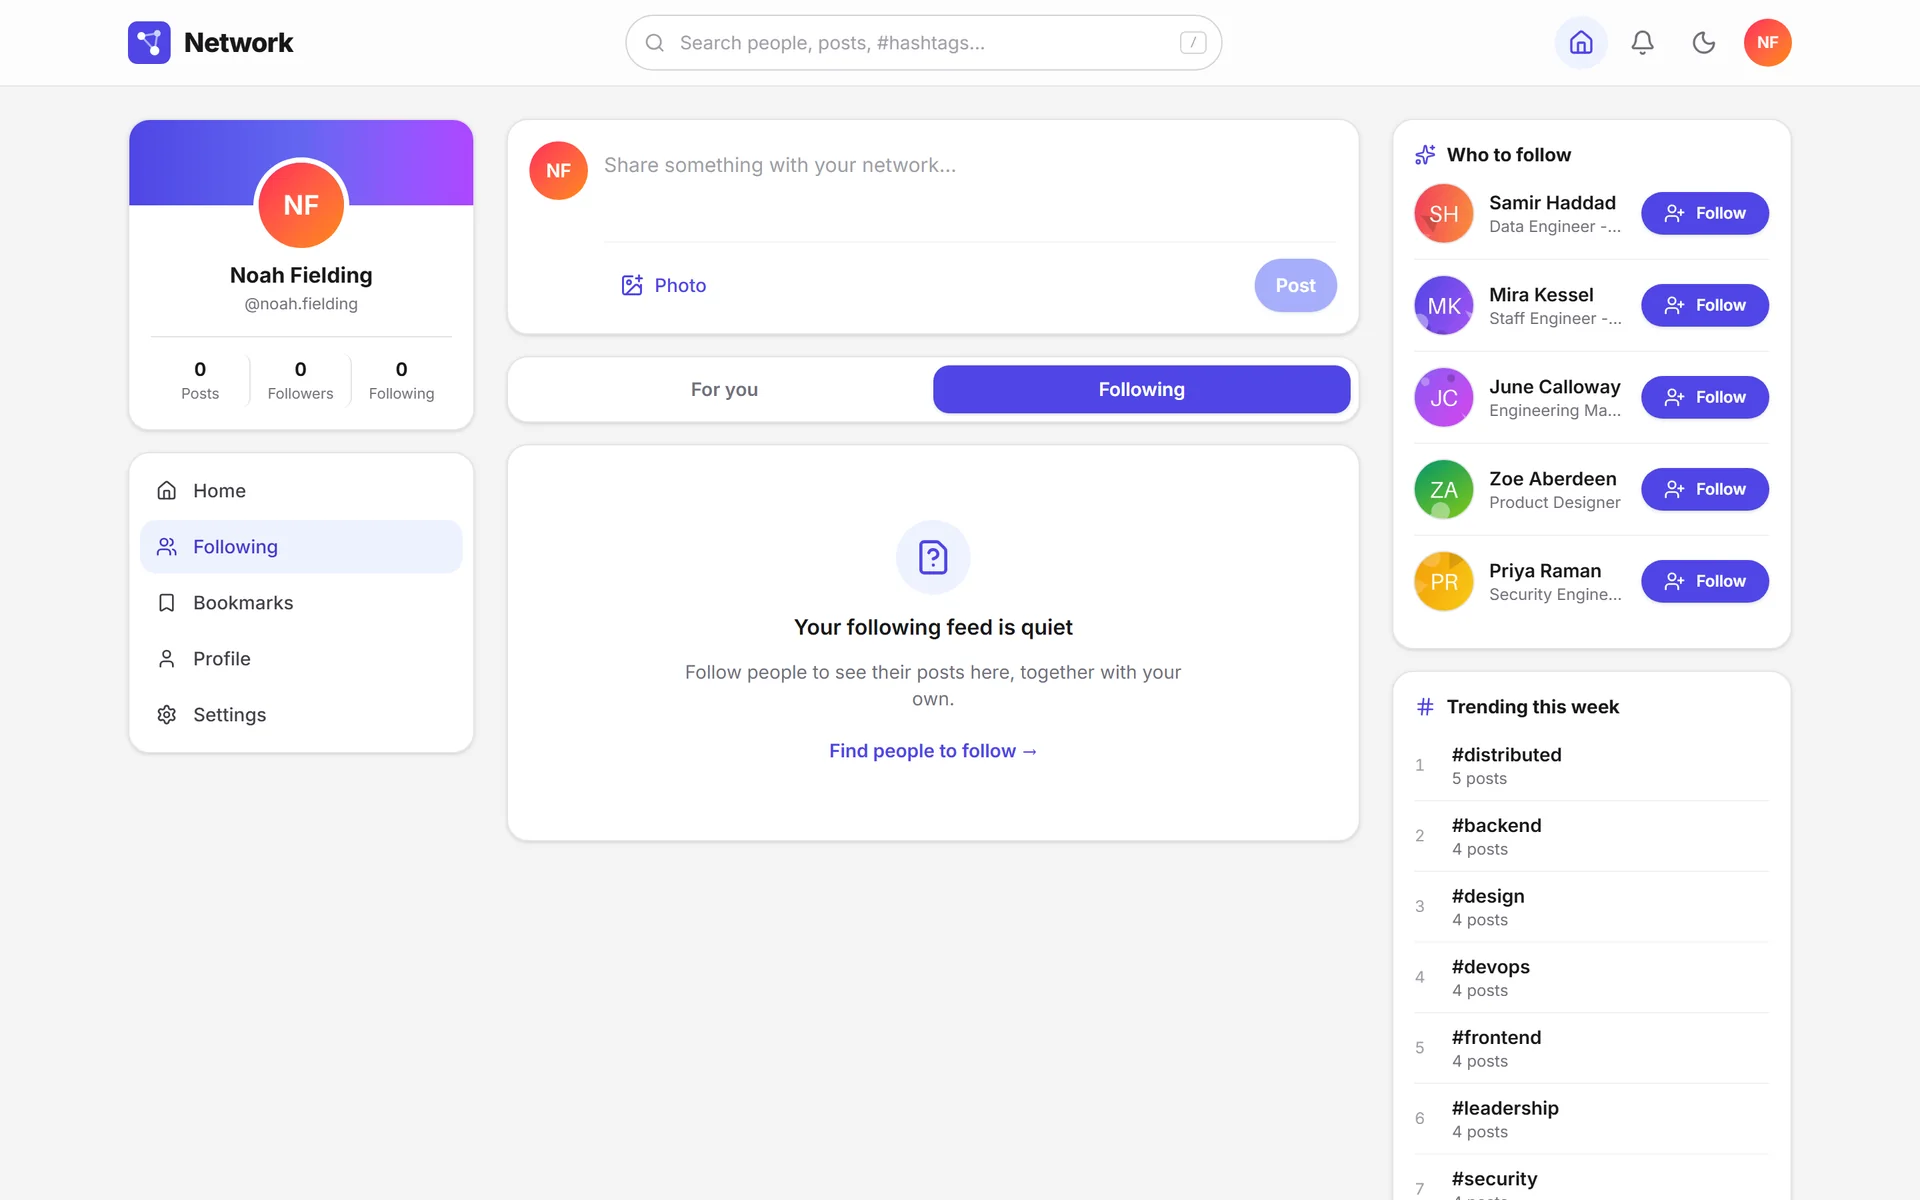
Task: Open Home in the sidebar
Action: (x=301, y=490)
